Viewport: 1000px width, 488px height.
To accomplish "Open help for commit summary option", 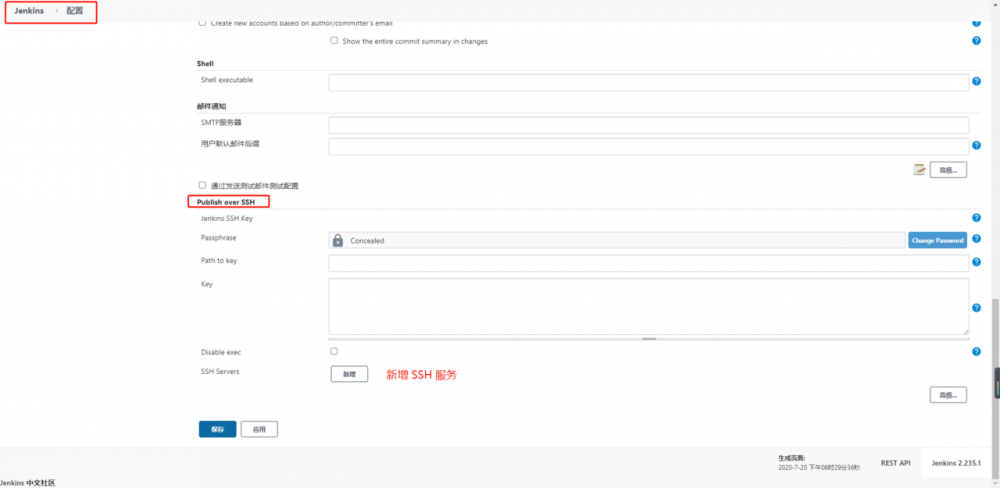I will tap(976, 41).
